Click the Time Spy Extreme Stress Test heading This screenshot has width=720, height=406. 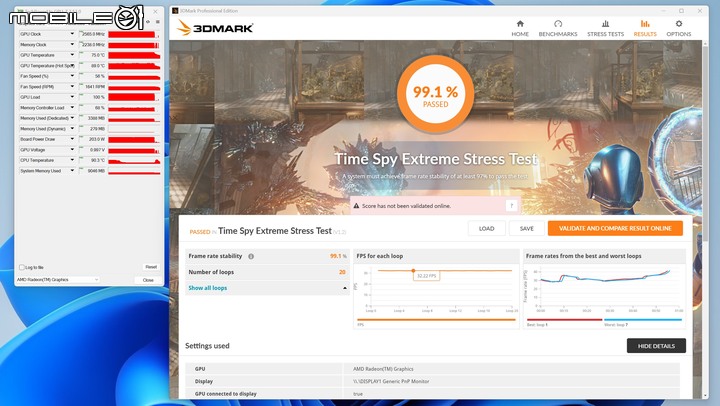click(x=435, y=159)
